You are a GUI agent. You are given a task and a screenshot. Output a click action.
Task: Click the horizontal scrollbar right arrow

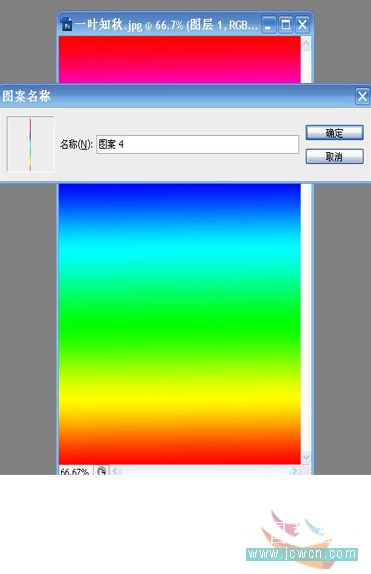294,470
